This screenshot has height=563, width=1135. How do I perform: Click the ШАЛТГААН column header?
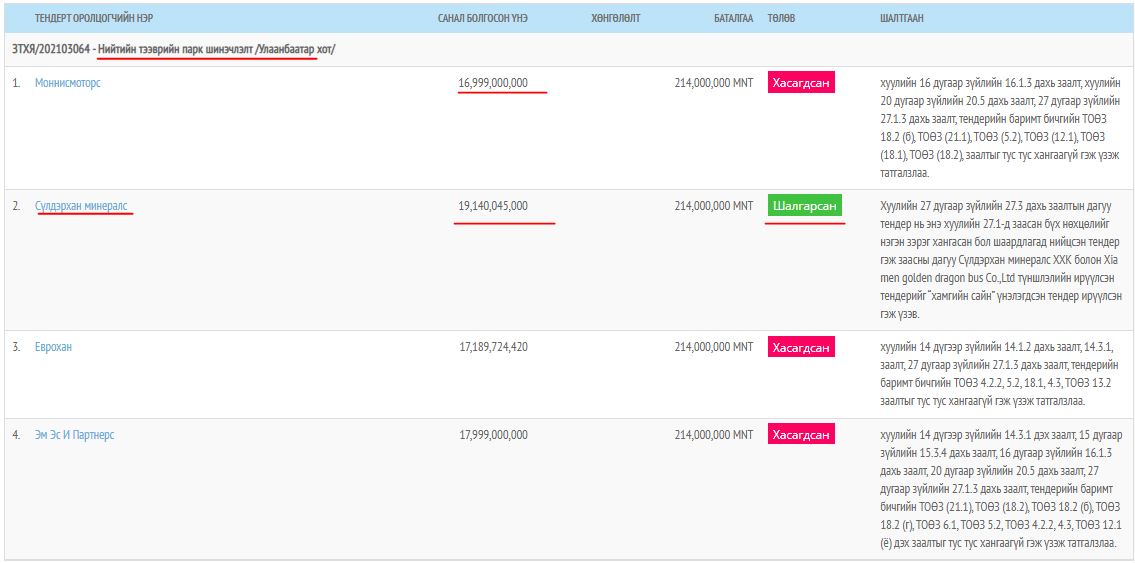click(x=901, y=18)
